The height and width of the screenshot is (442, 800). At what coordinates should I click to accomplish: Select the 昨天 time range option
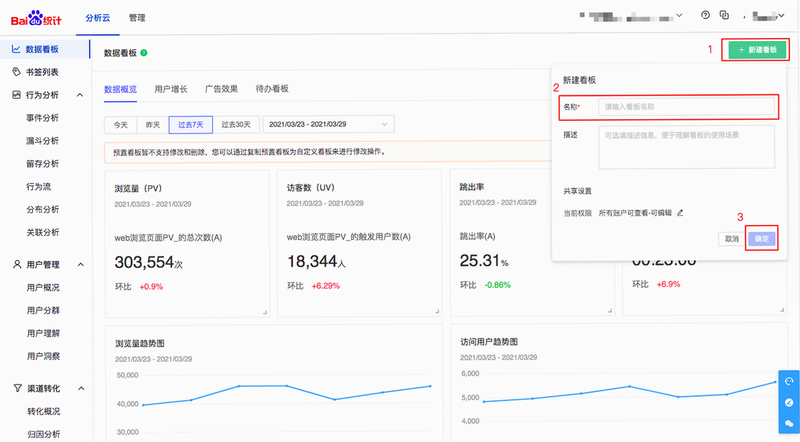153,125
